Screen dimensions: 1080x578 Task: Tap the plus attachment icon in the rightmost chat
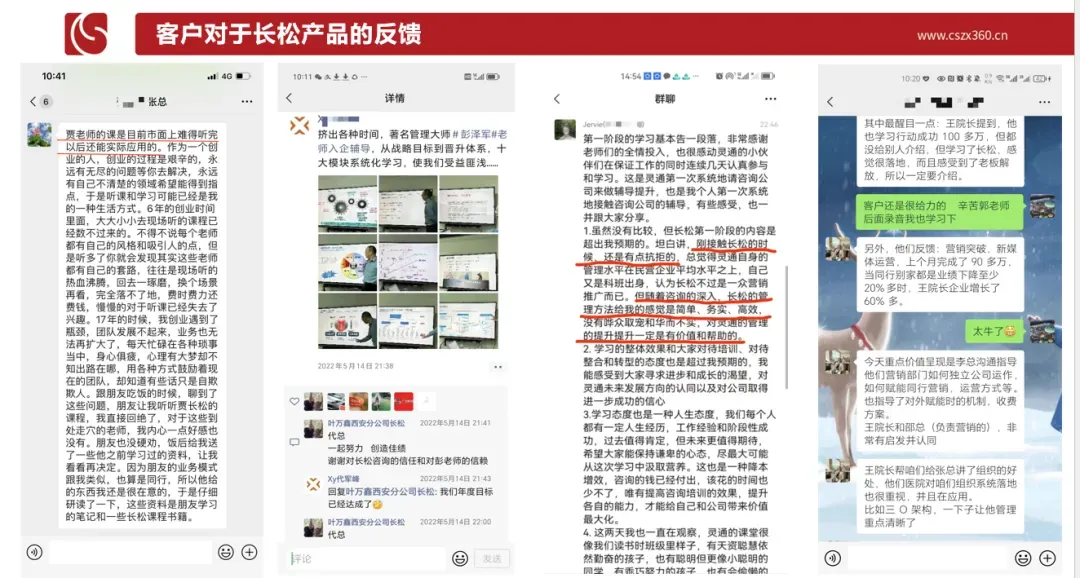coord(1047,557)
